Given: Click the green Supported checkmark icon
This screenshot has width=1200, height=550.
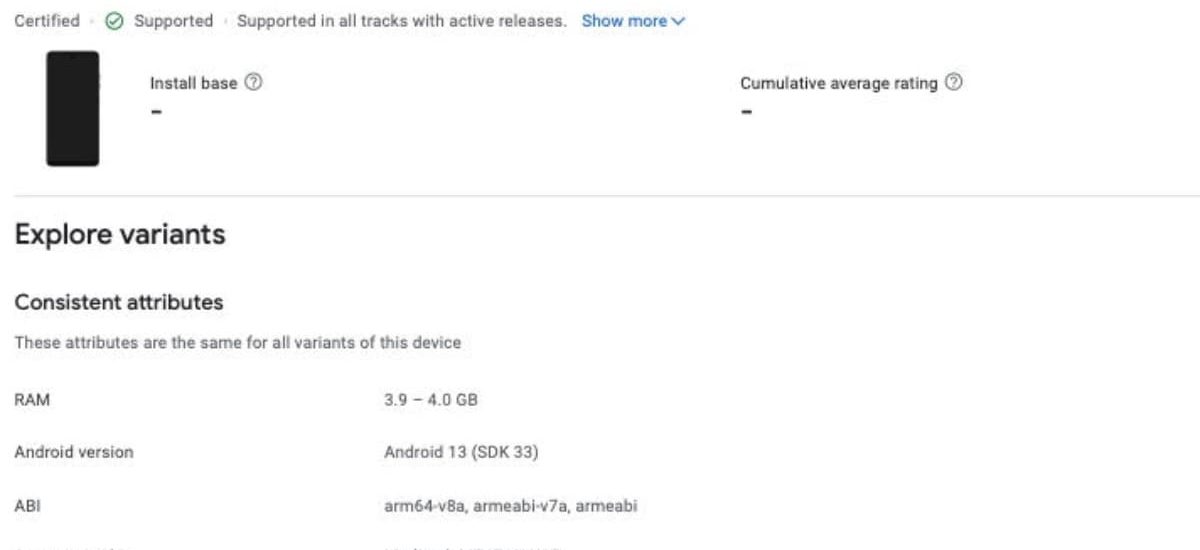Looking at the screenshot, I should click(114, 21).
